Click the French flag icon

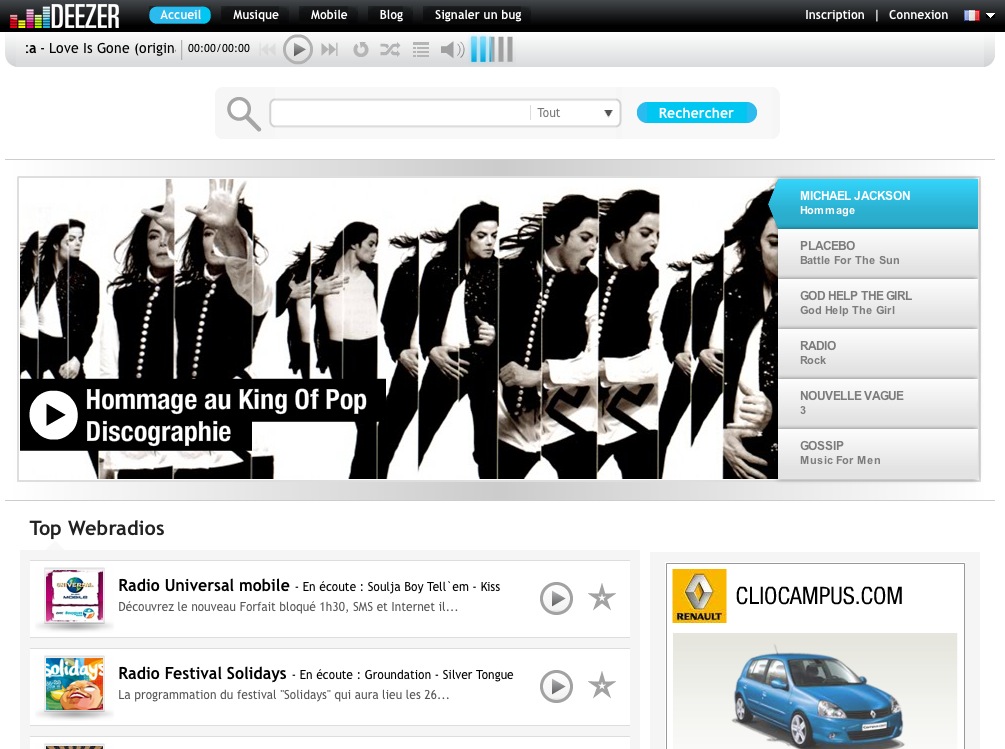click(972, 15)
